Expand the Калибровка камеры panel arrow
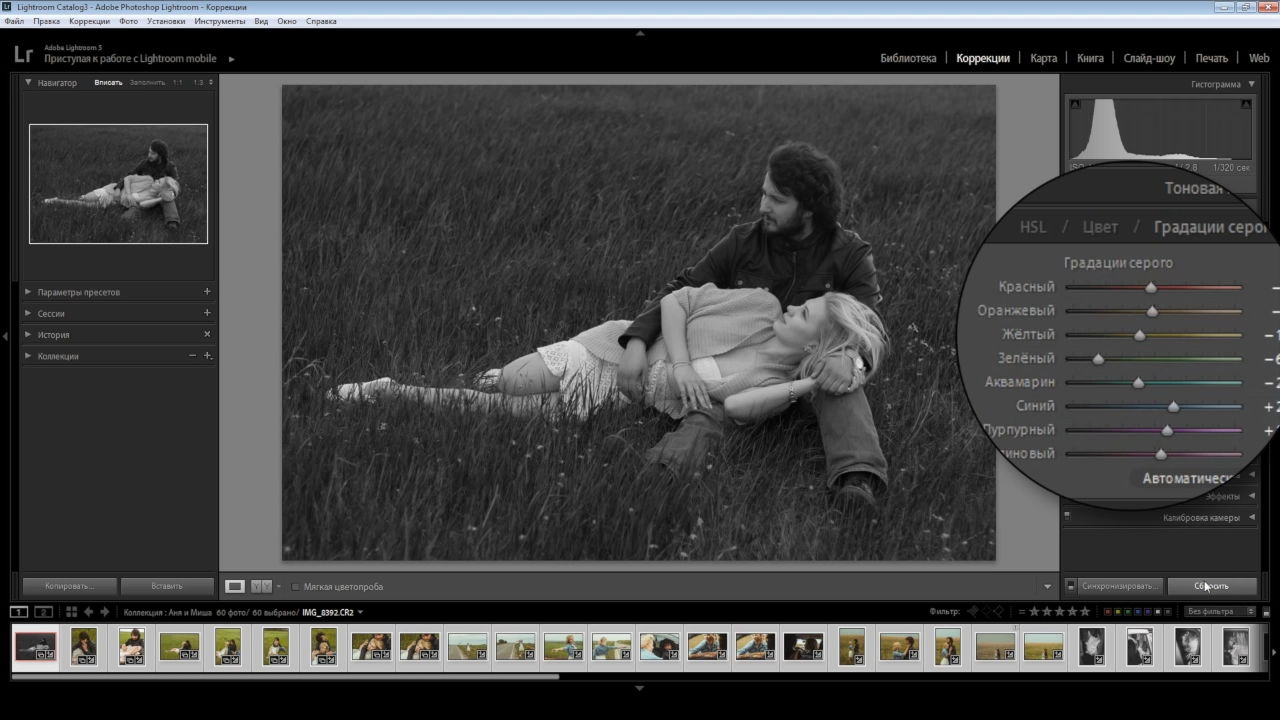This screenshot has width=1280, height=720. [1251, 517]
